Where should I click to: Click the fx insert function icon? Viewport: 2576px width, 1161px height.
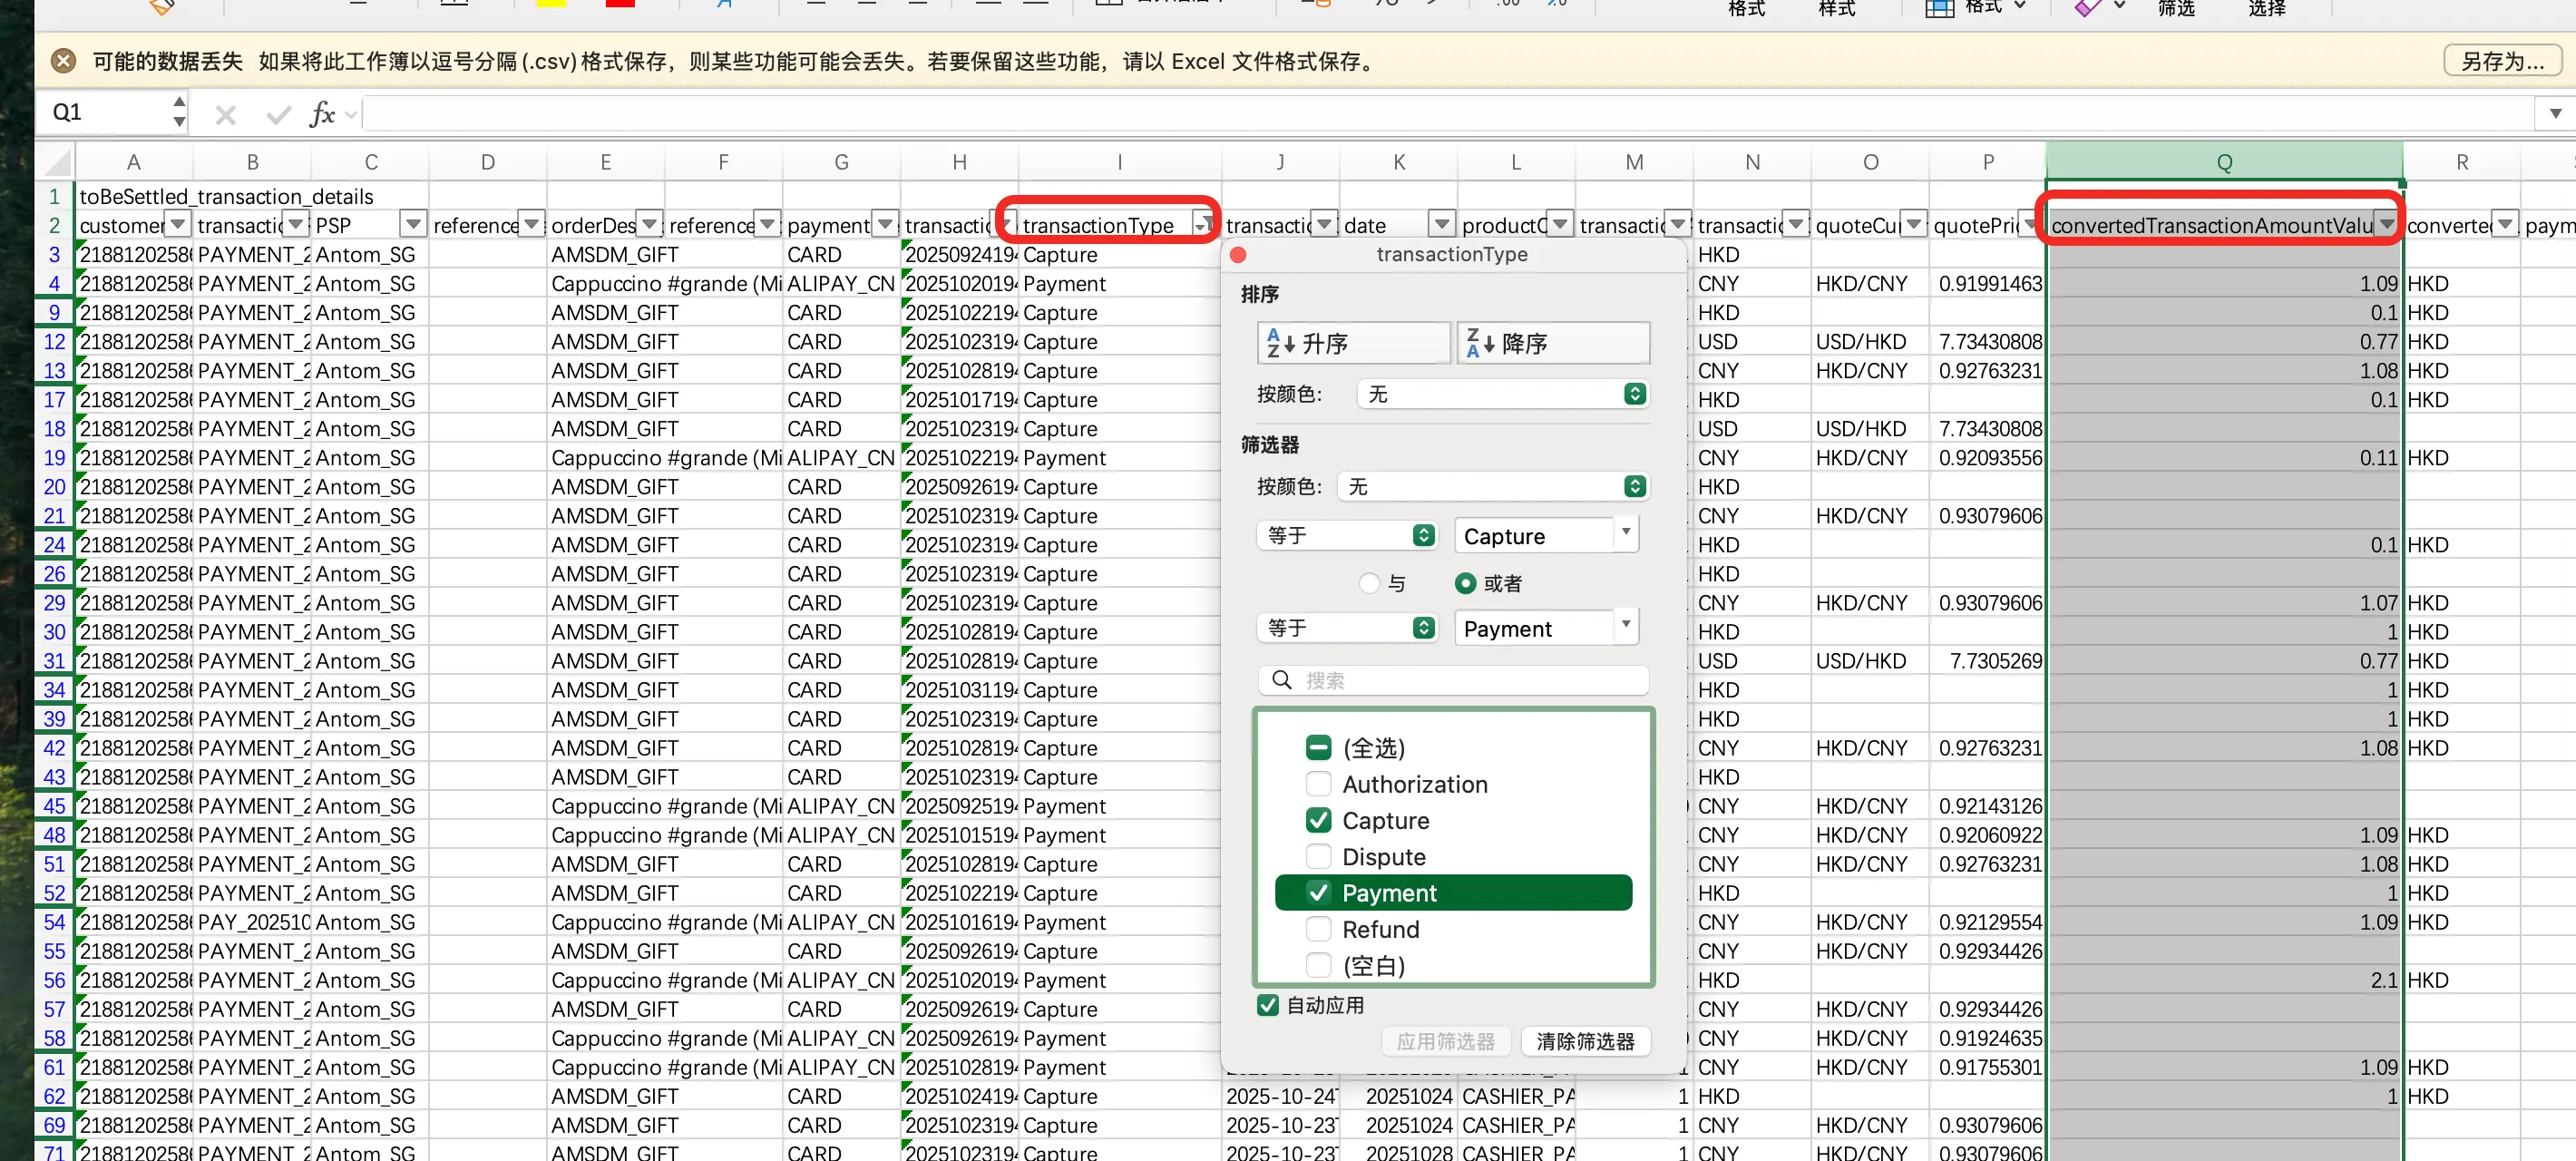(321, 114)
